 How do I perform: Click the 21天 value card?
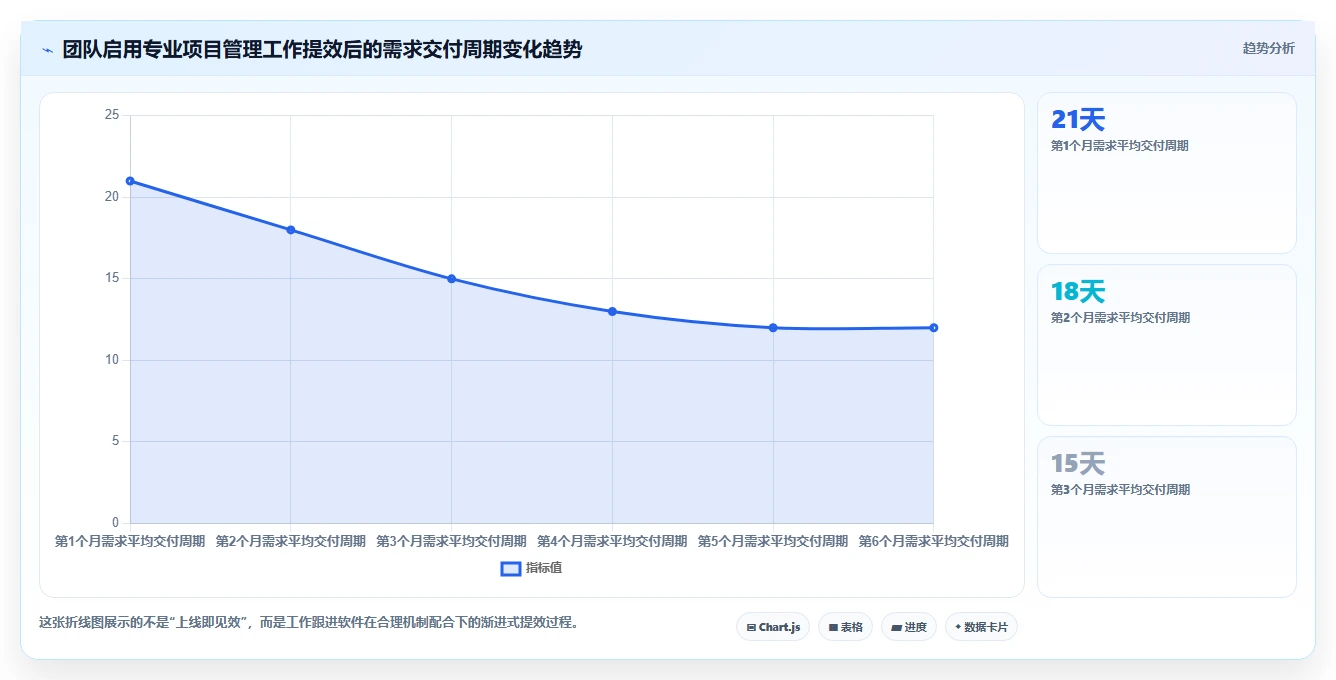[x=1167, y=173]
